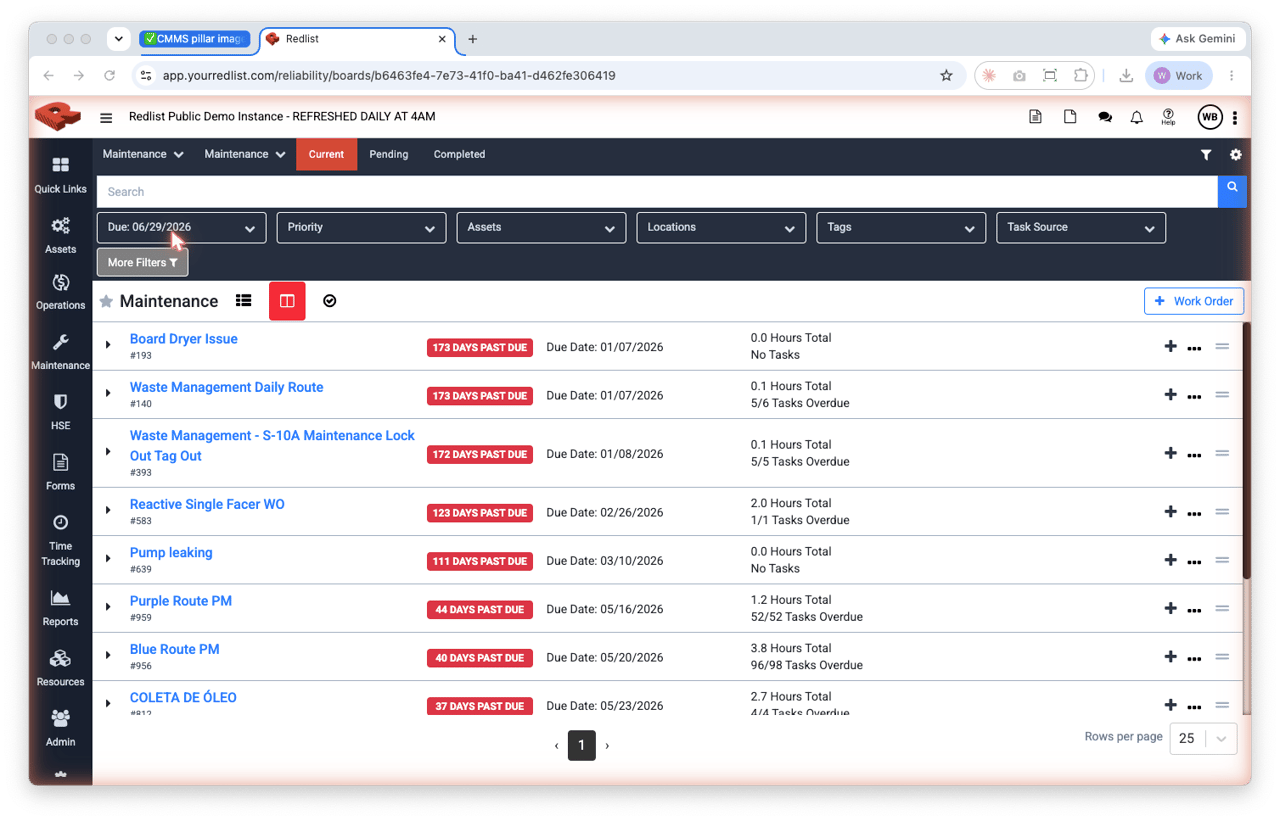Click Ask Gemini button

pyautogui.click(x=1200, y=39)
